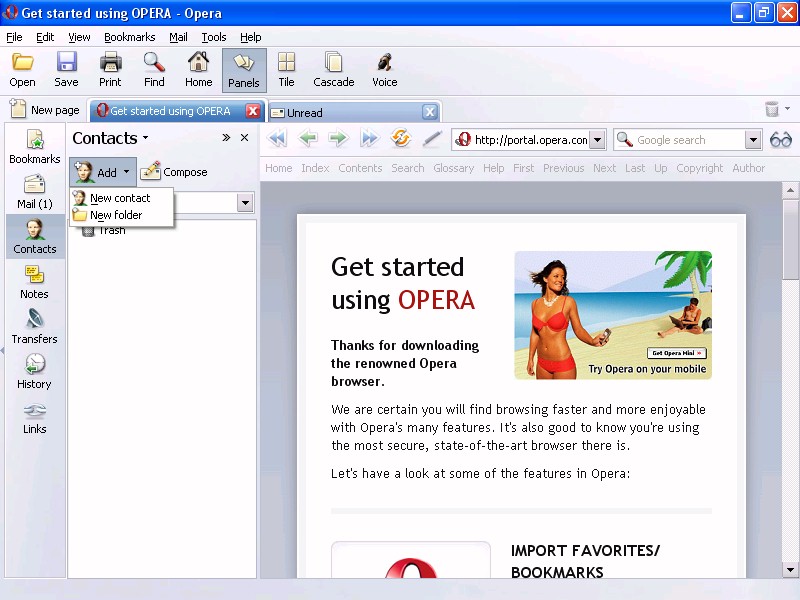Screen dimensions: 800x600
Task: Open the Google search engine dropdown
Action: pyautogui.click(x=753, y=140)
